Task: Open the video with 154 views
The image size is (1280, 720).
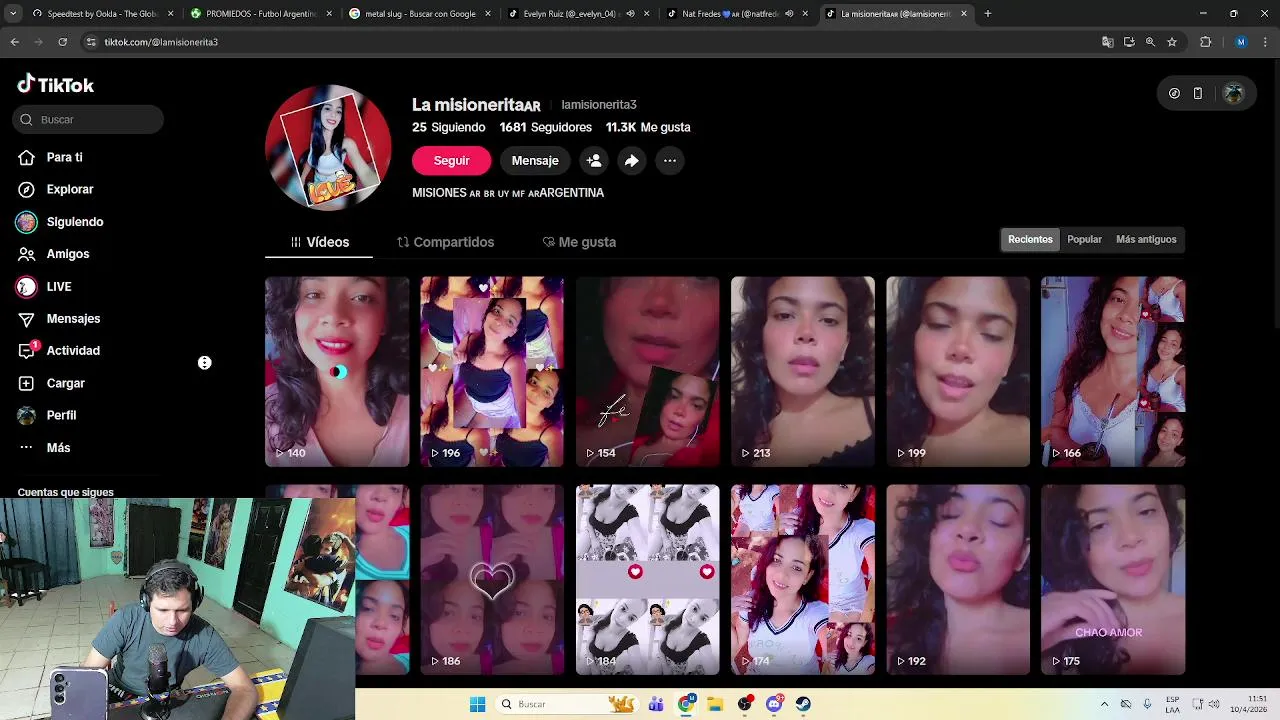Action: [x=647, y=372]
